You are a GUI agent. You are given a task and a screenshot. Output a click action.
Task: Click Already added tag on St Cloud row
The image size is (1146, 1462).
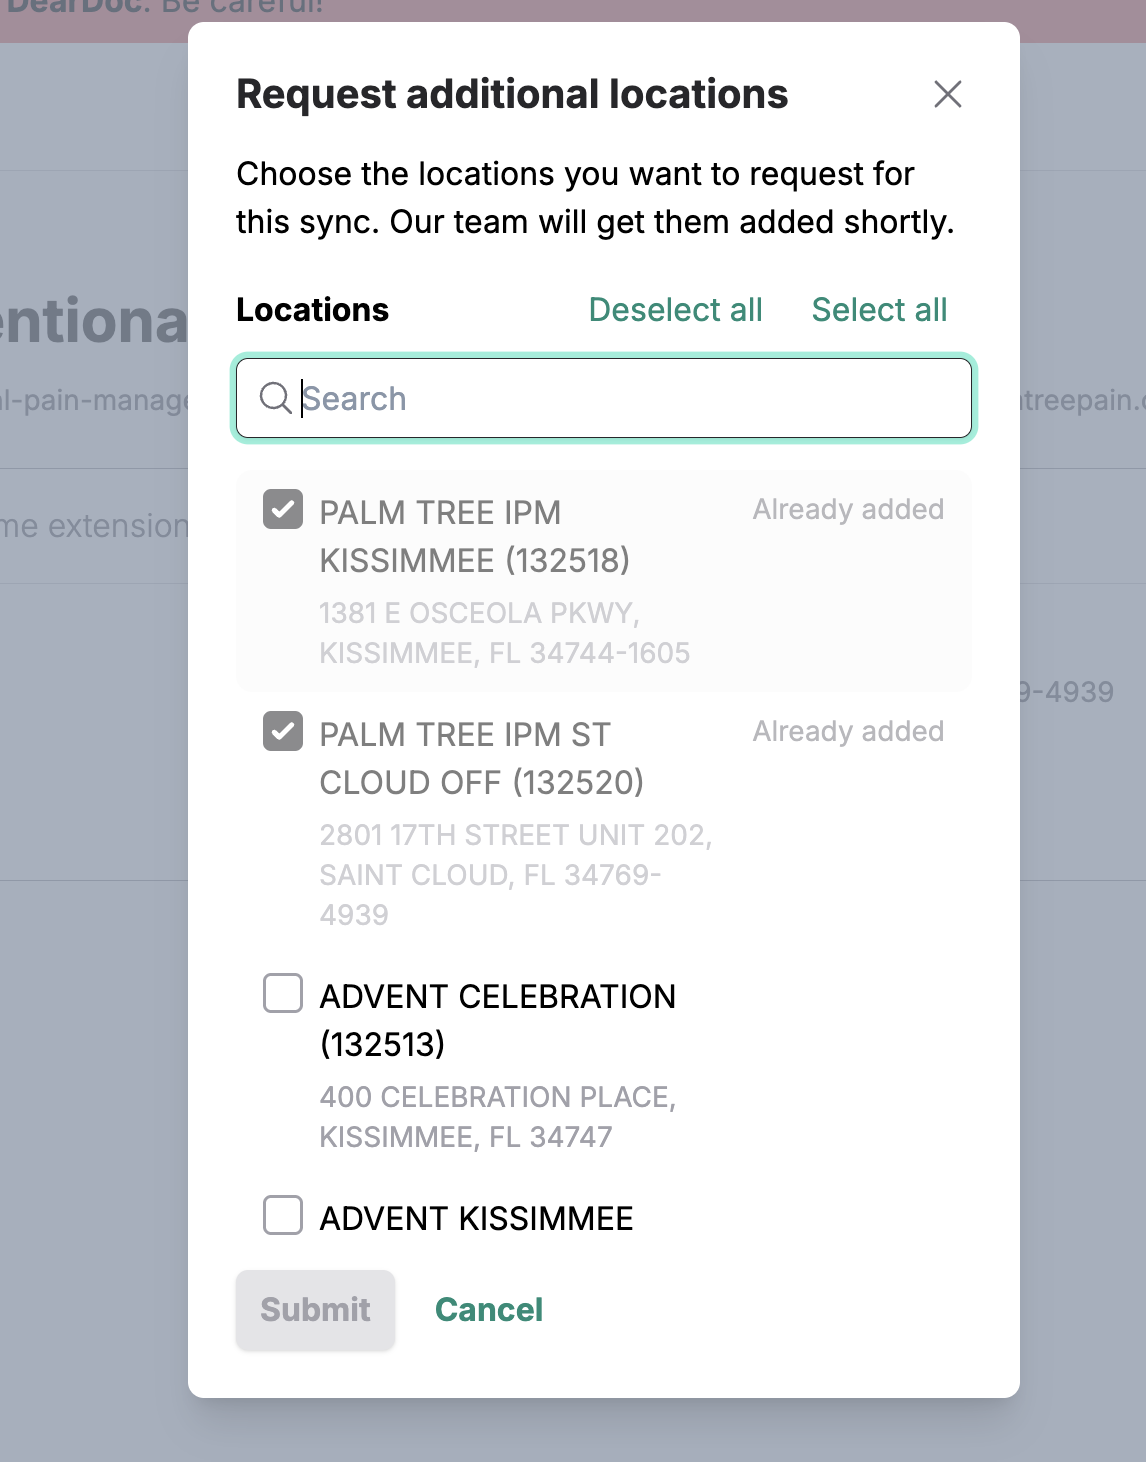click(x=848, y=732)
